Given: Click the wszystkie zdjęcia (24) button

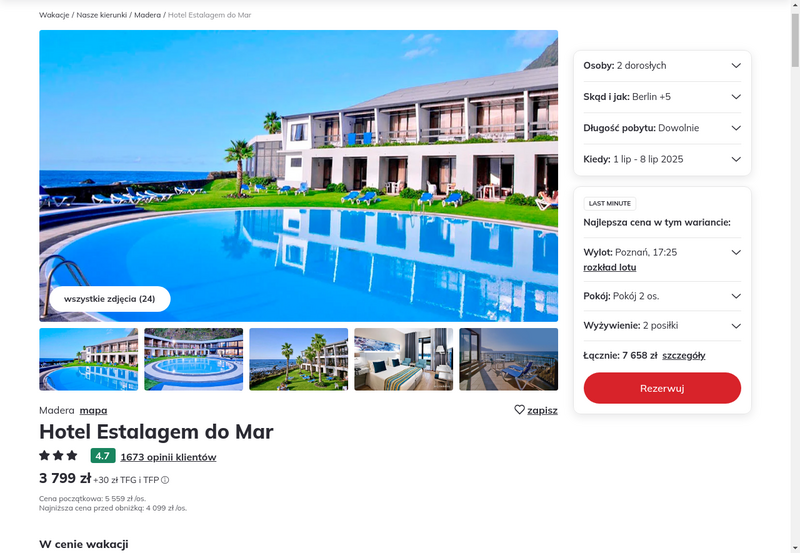Looking at the screenshot, I should pyautogui.click(x=110, y=299).
